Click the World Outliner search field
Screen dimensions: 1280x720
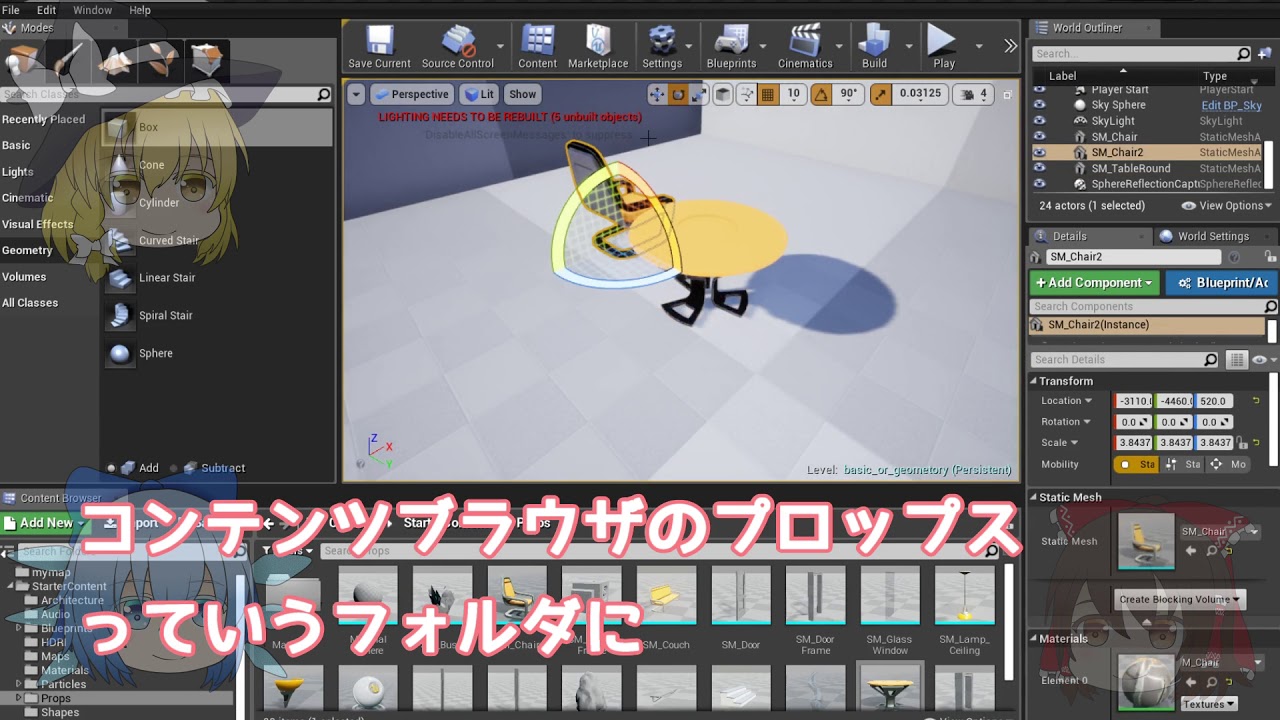[x=1141, y=54]
